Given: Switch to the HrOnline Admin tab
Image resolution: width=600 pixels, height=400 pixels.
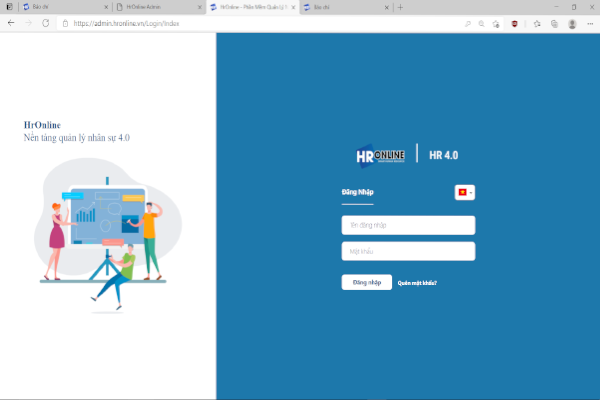Looking at the screenshot, I should 158,7.
